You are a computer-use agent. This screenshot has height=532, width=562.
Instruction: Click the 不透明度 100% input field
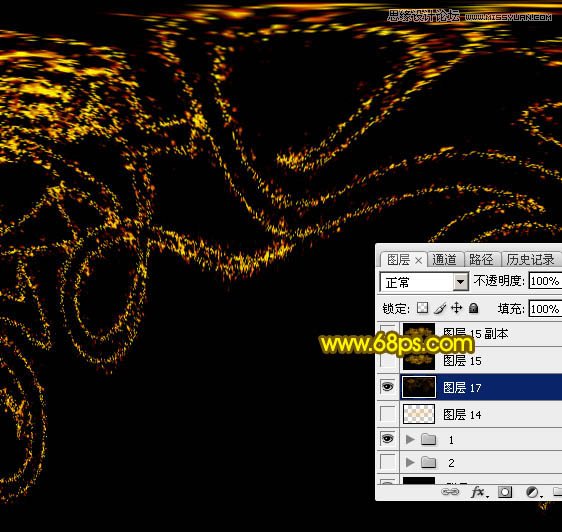click(546, 281)
